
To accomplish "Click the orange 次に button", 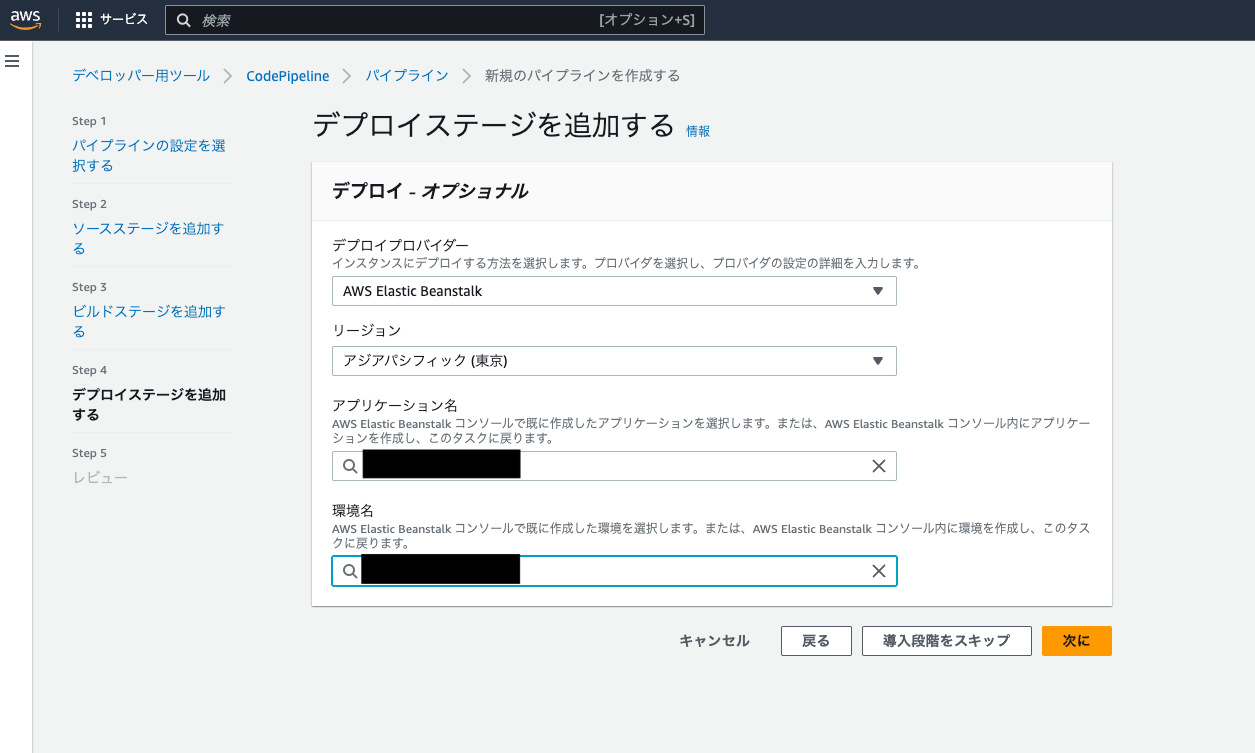I will (x=1076, y=641).
